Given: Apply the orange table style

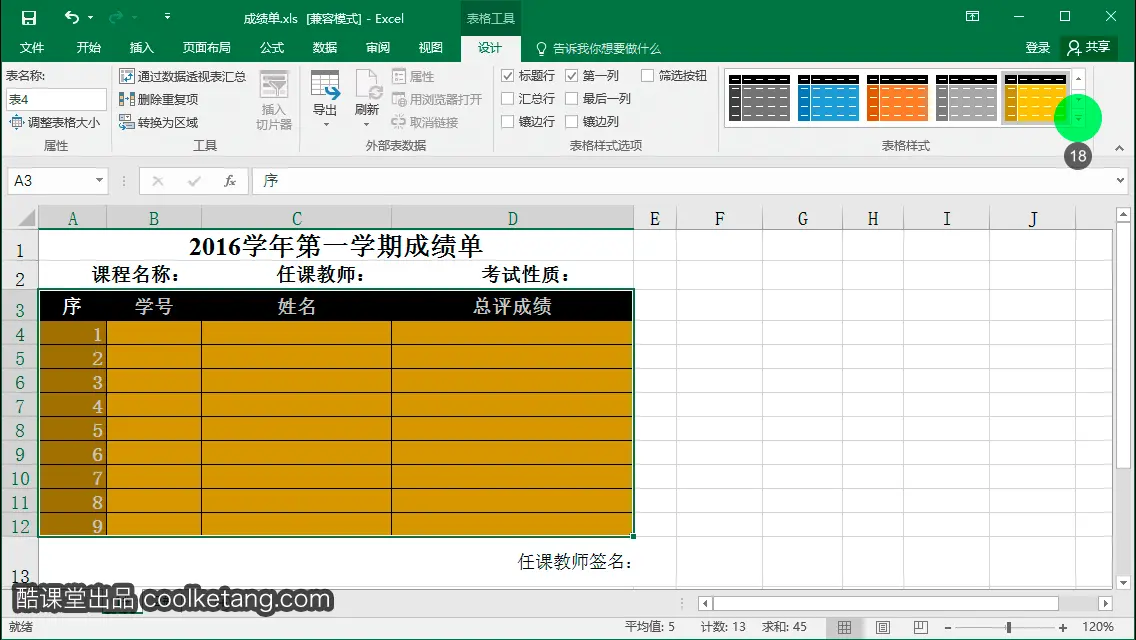Looking at the screenshot, I should 897,98.
